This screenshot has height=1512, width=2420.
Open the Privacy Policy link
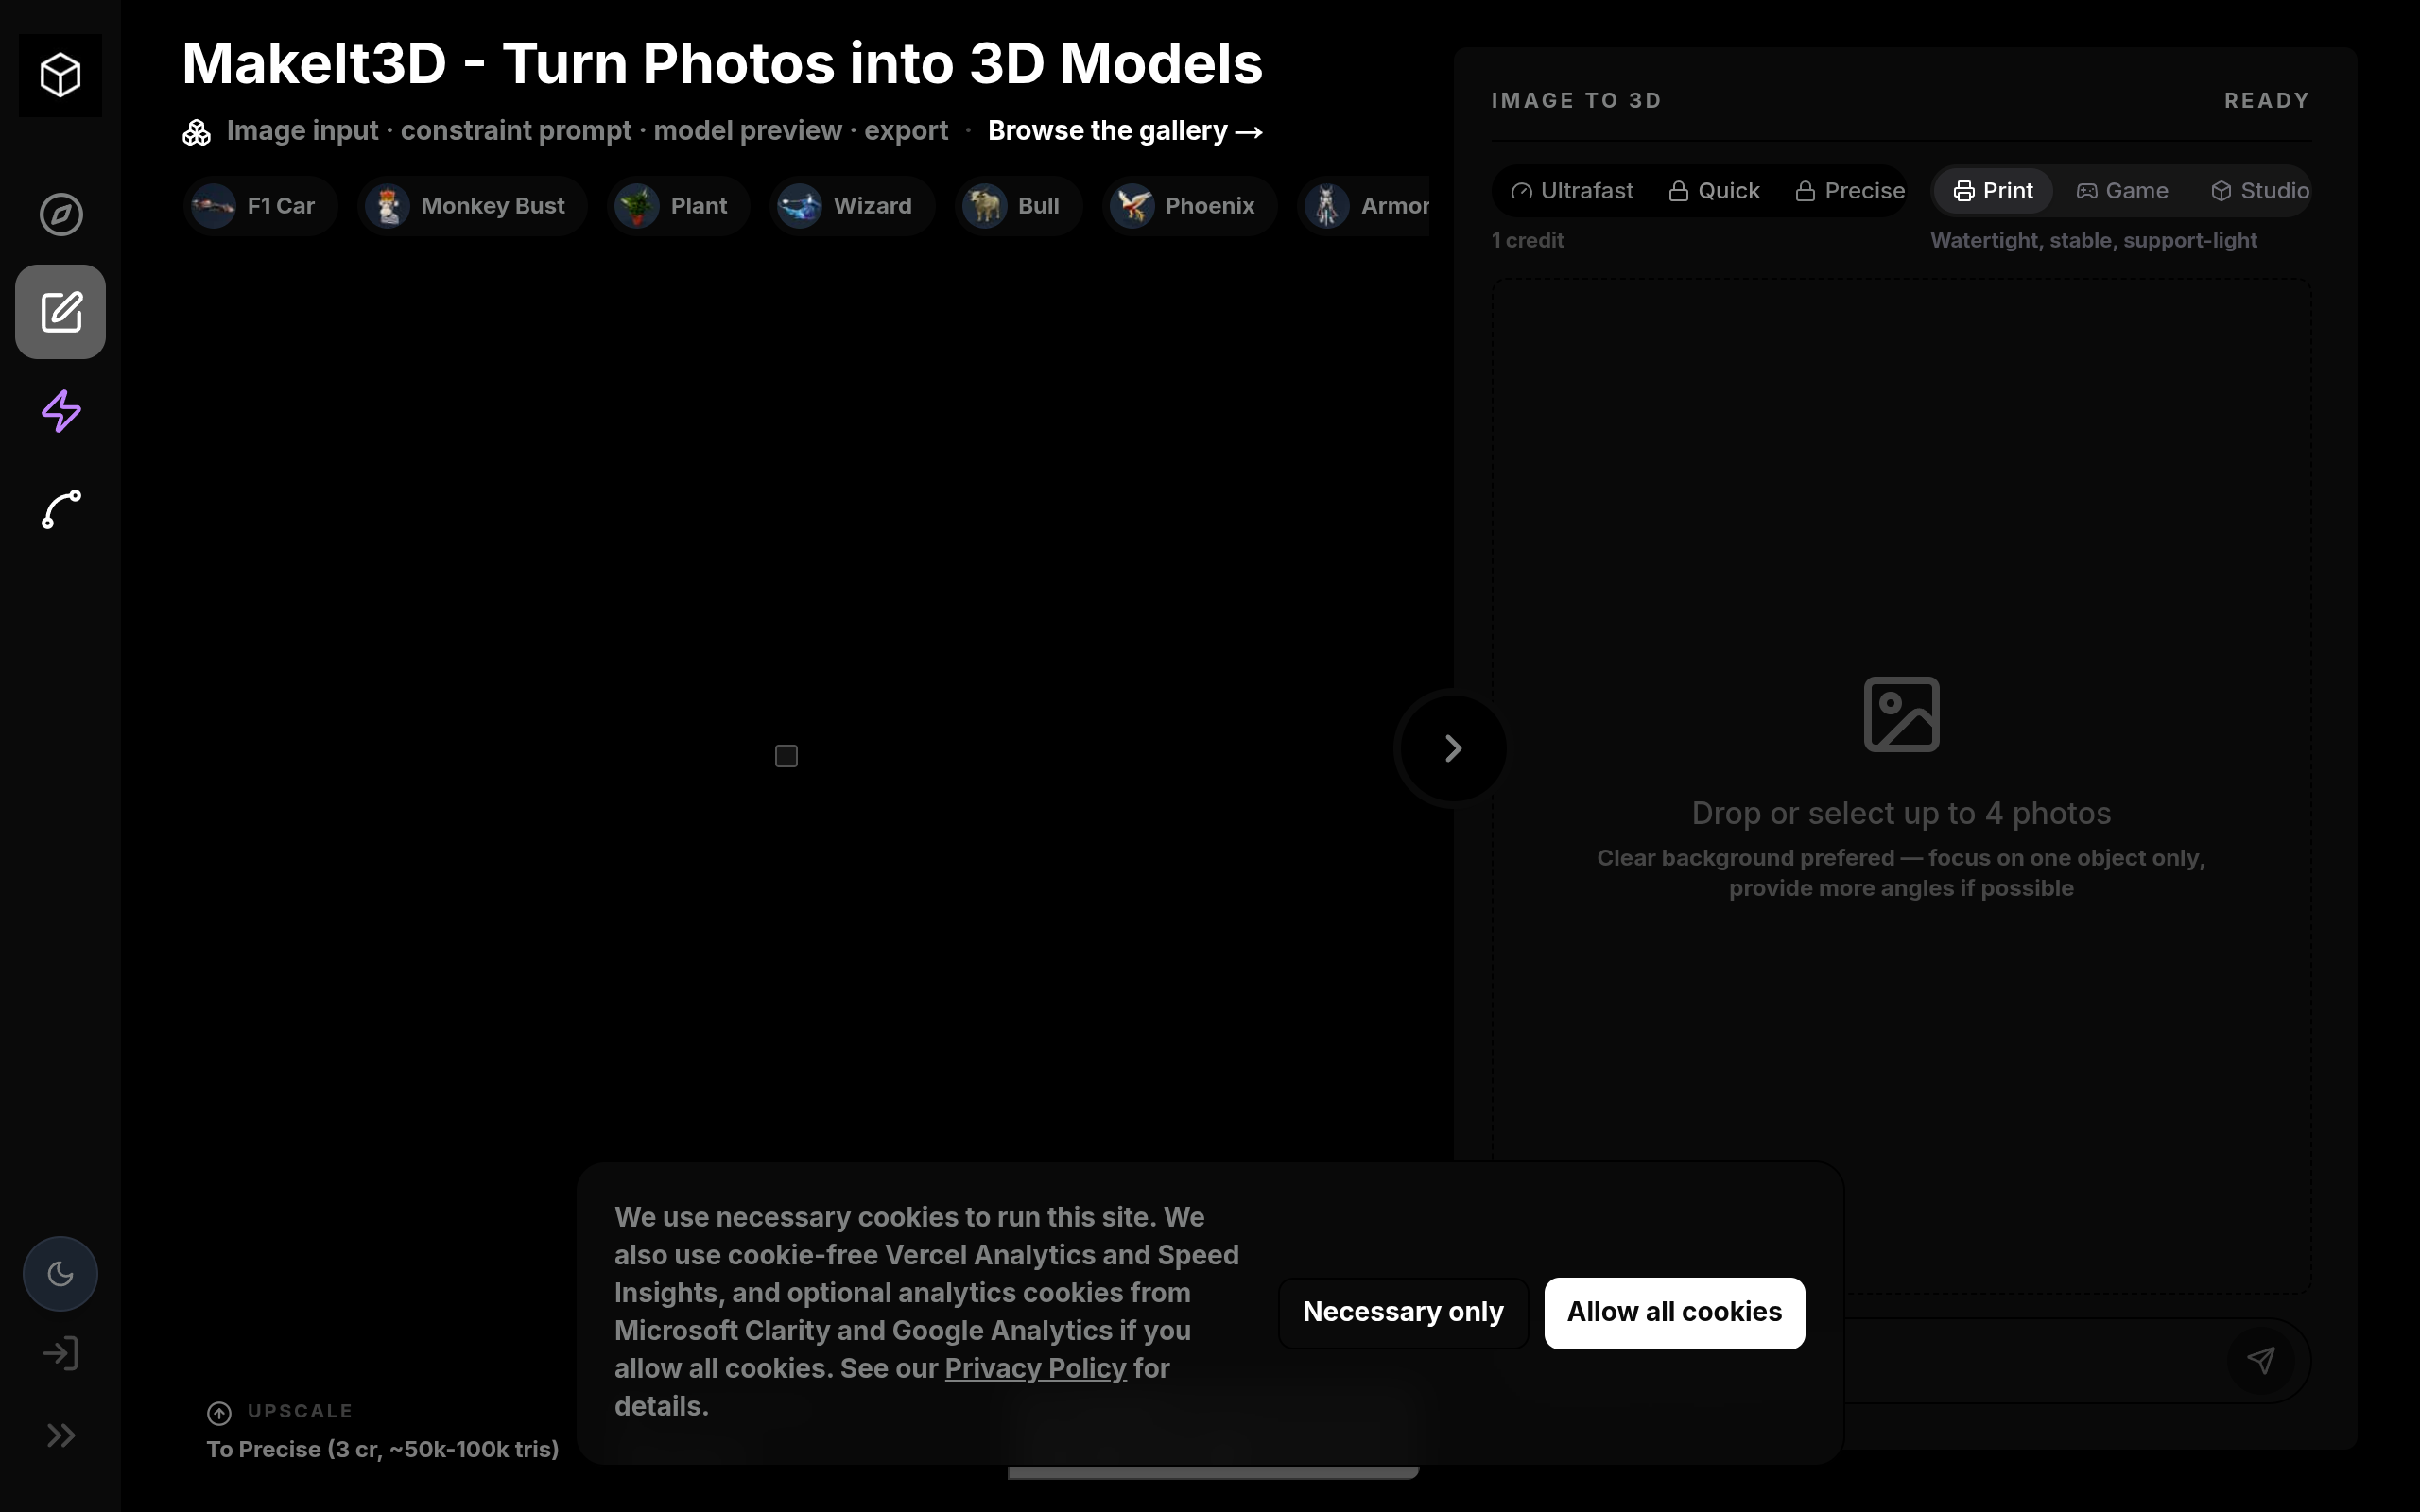click(x=1035, y=1368)
